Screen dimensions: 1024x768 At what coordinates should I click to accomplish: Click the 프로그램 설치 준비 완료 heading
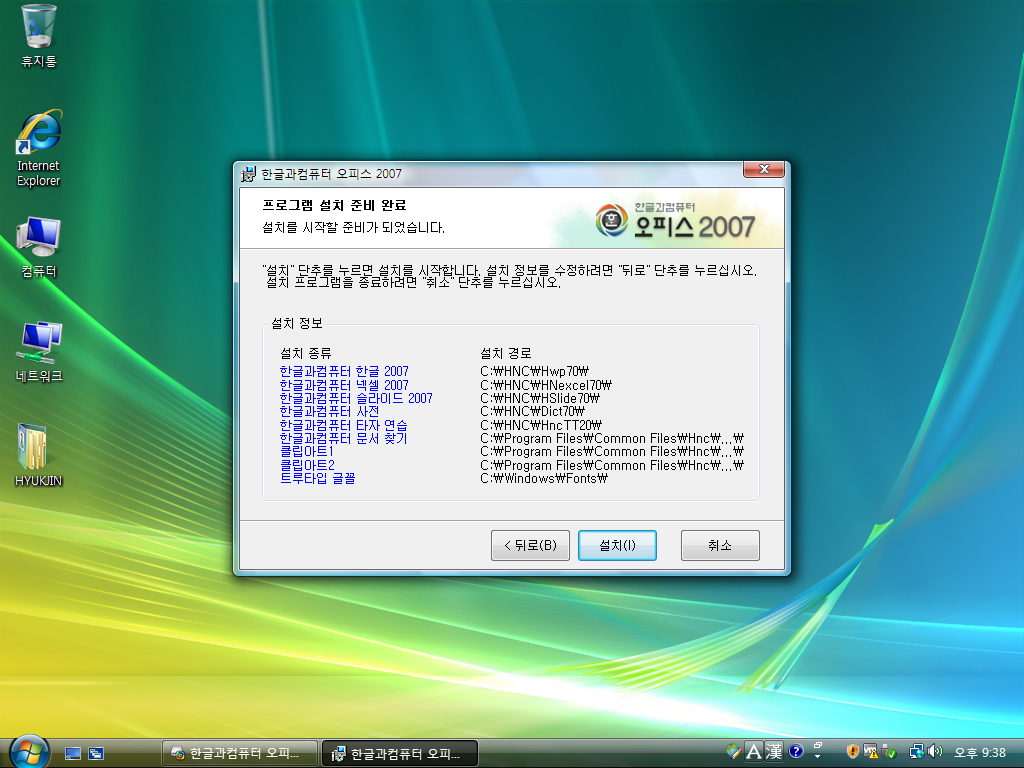(x=334, y=205)
